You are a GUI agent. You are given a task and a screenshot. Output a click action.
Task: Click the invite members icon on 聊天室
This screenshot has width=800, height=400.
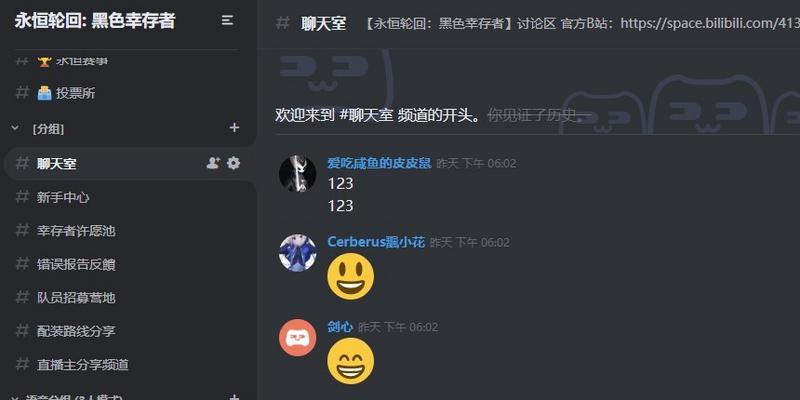click(213, 163)
